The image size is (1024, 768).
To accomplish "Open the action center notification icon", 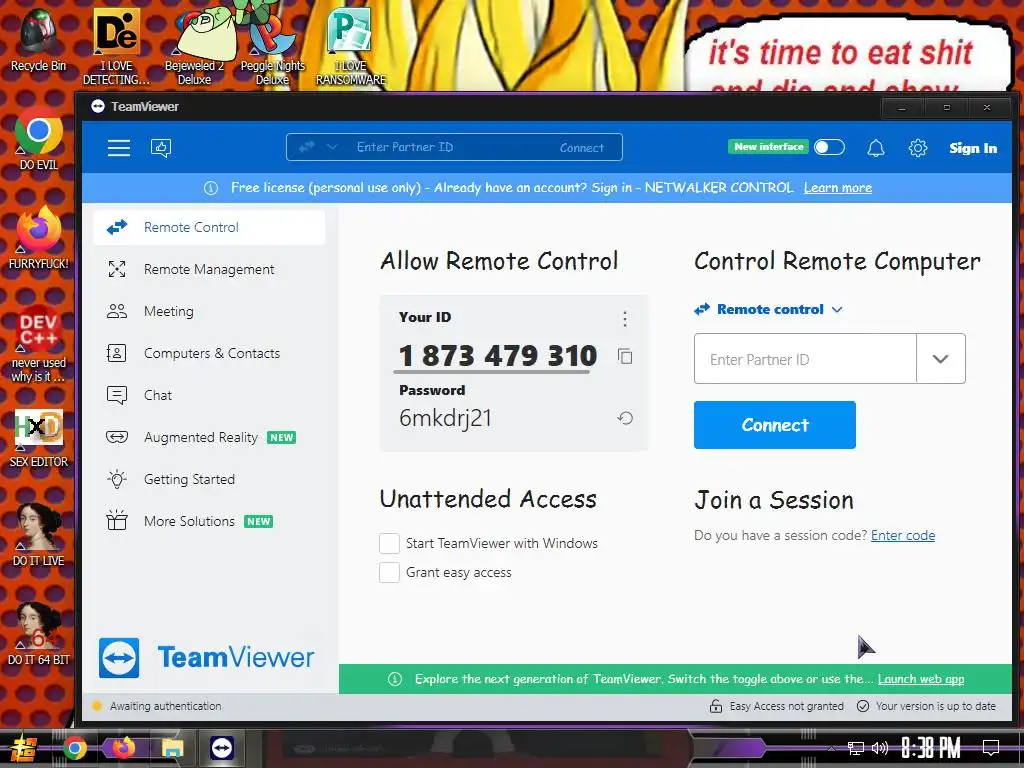I will click(x=991, y=748).
